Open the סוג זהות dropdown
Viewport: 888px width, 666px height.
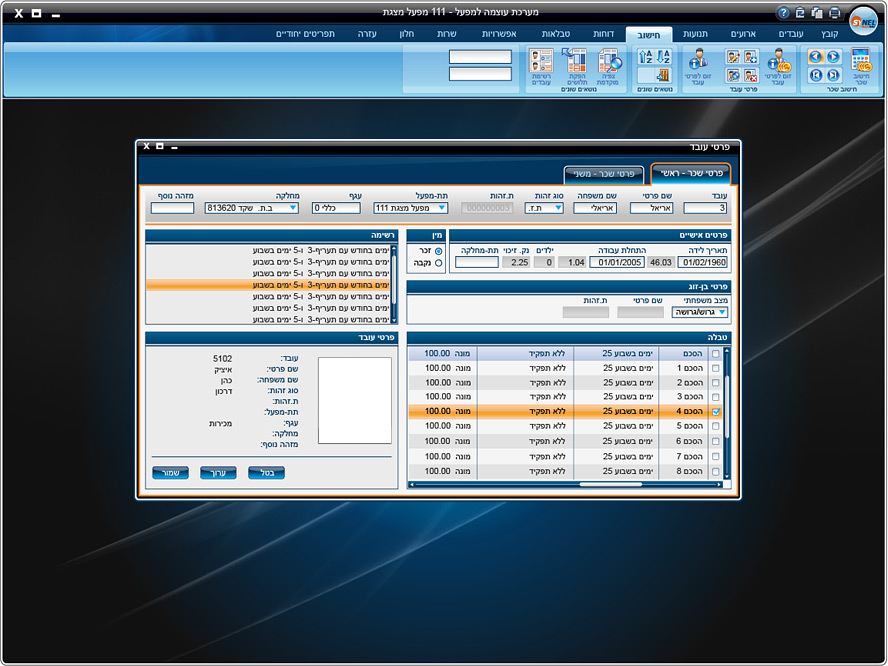558,208
